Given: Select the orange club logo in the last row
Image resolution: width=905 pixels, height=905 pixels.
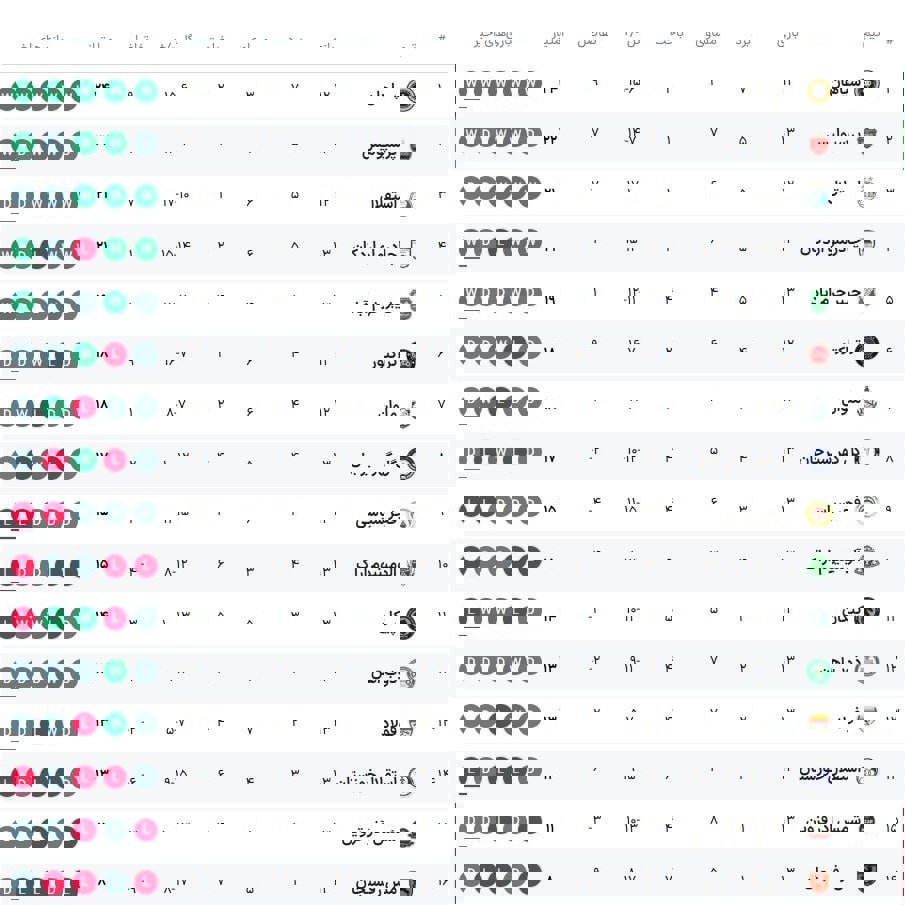Looking at the screenshot, I should click(x=818, y=881).
